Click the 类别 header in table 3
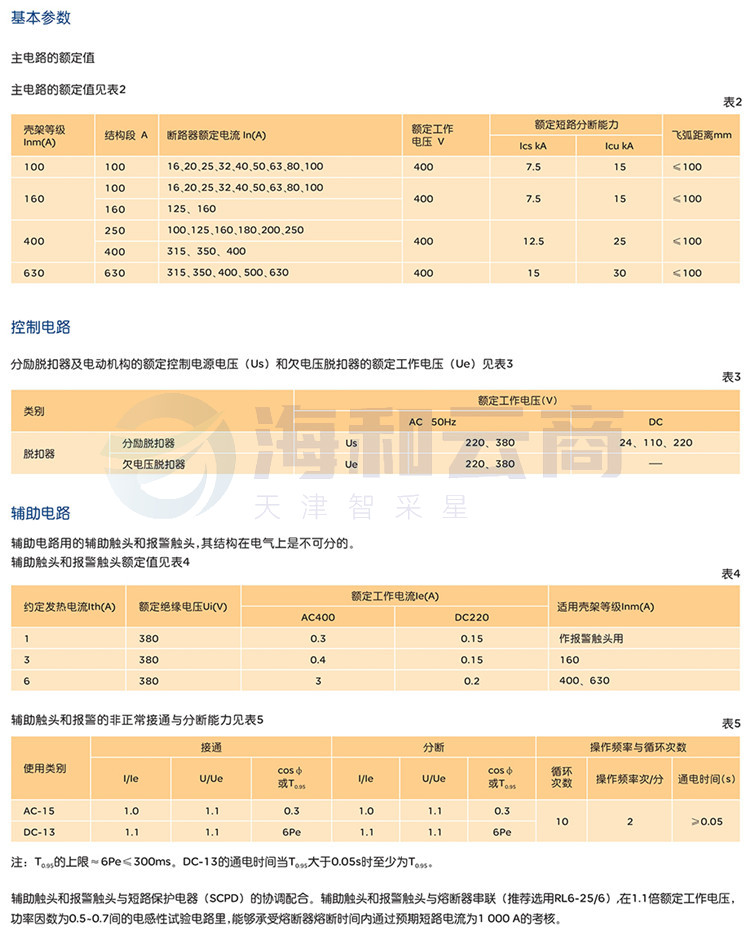Image resolution: width=750 pixels, height=939 pixels. click(x=34, y=411)
